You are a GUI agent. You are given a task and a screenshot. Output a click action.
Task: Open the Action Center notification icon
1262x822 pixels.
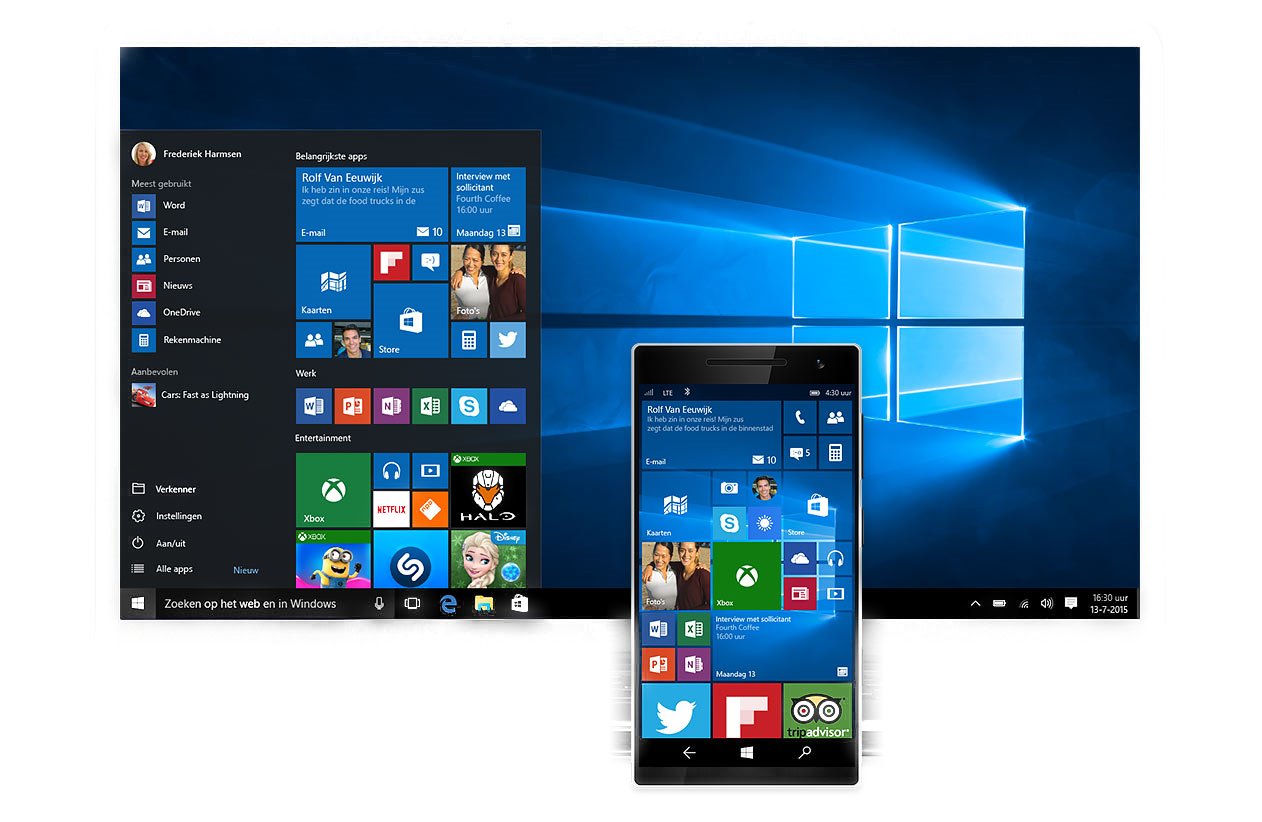pyautogui.click(x=1071, y=604)
